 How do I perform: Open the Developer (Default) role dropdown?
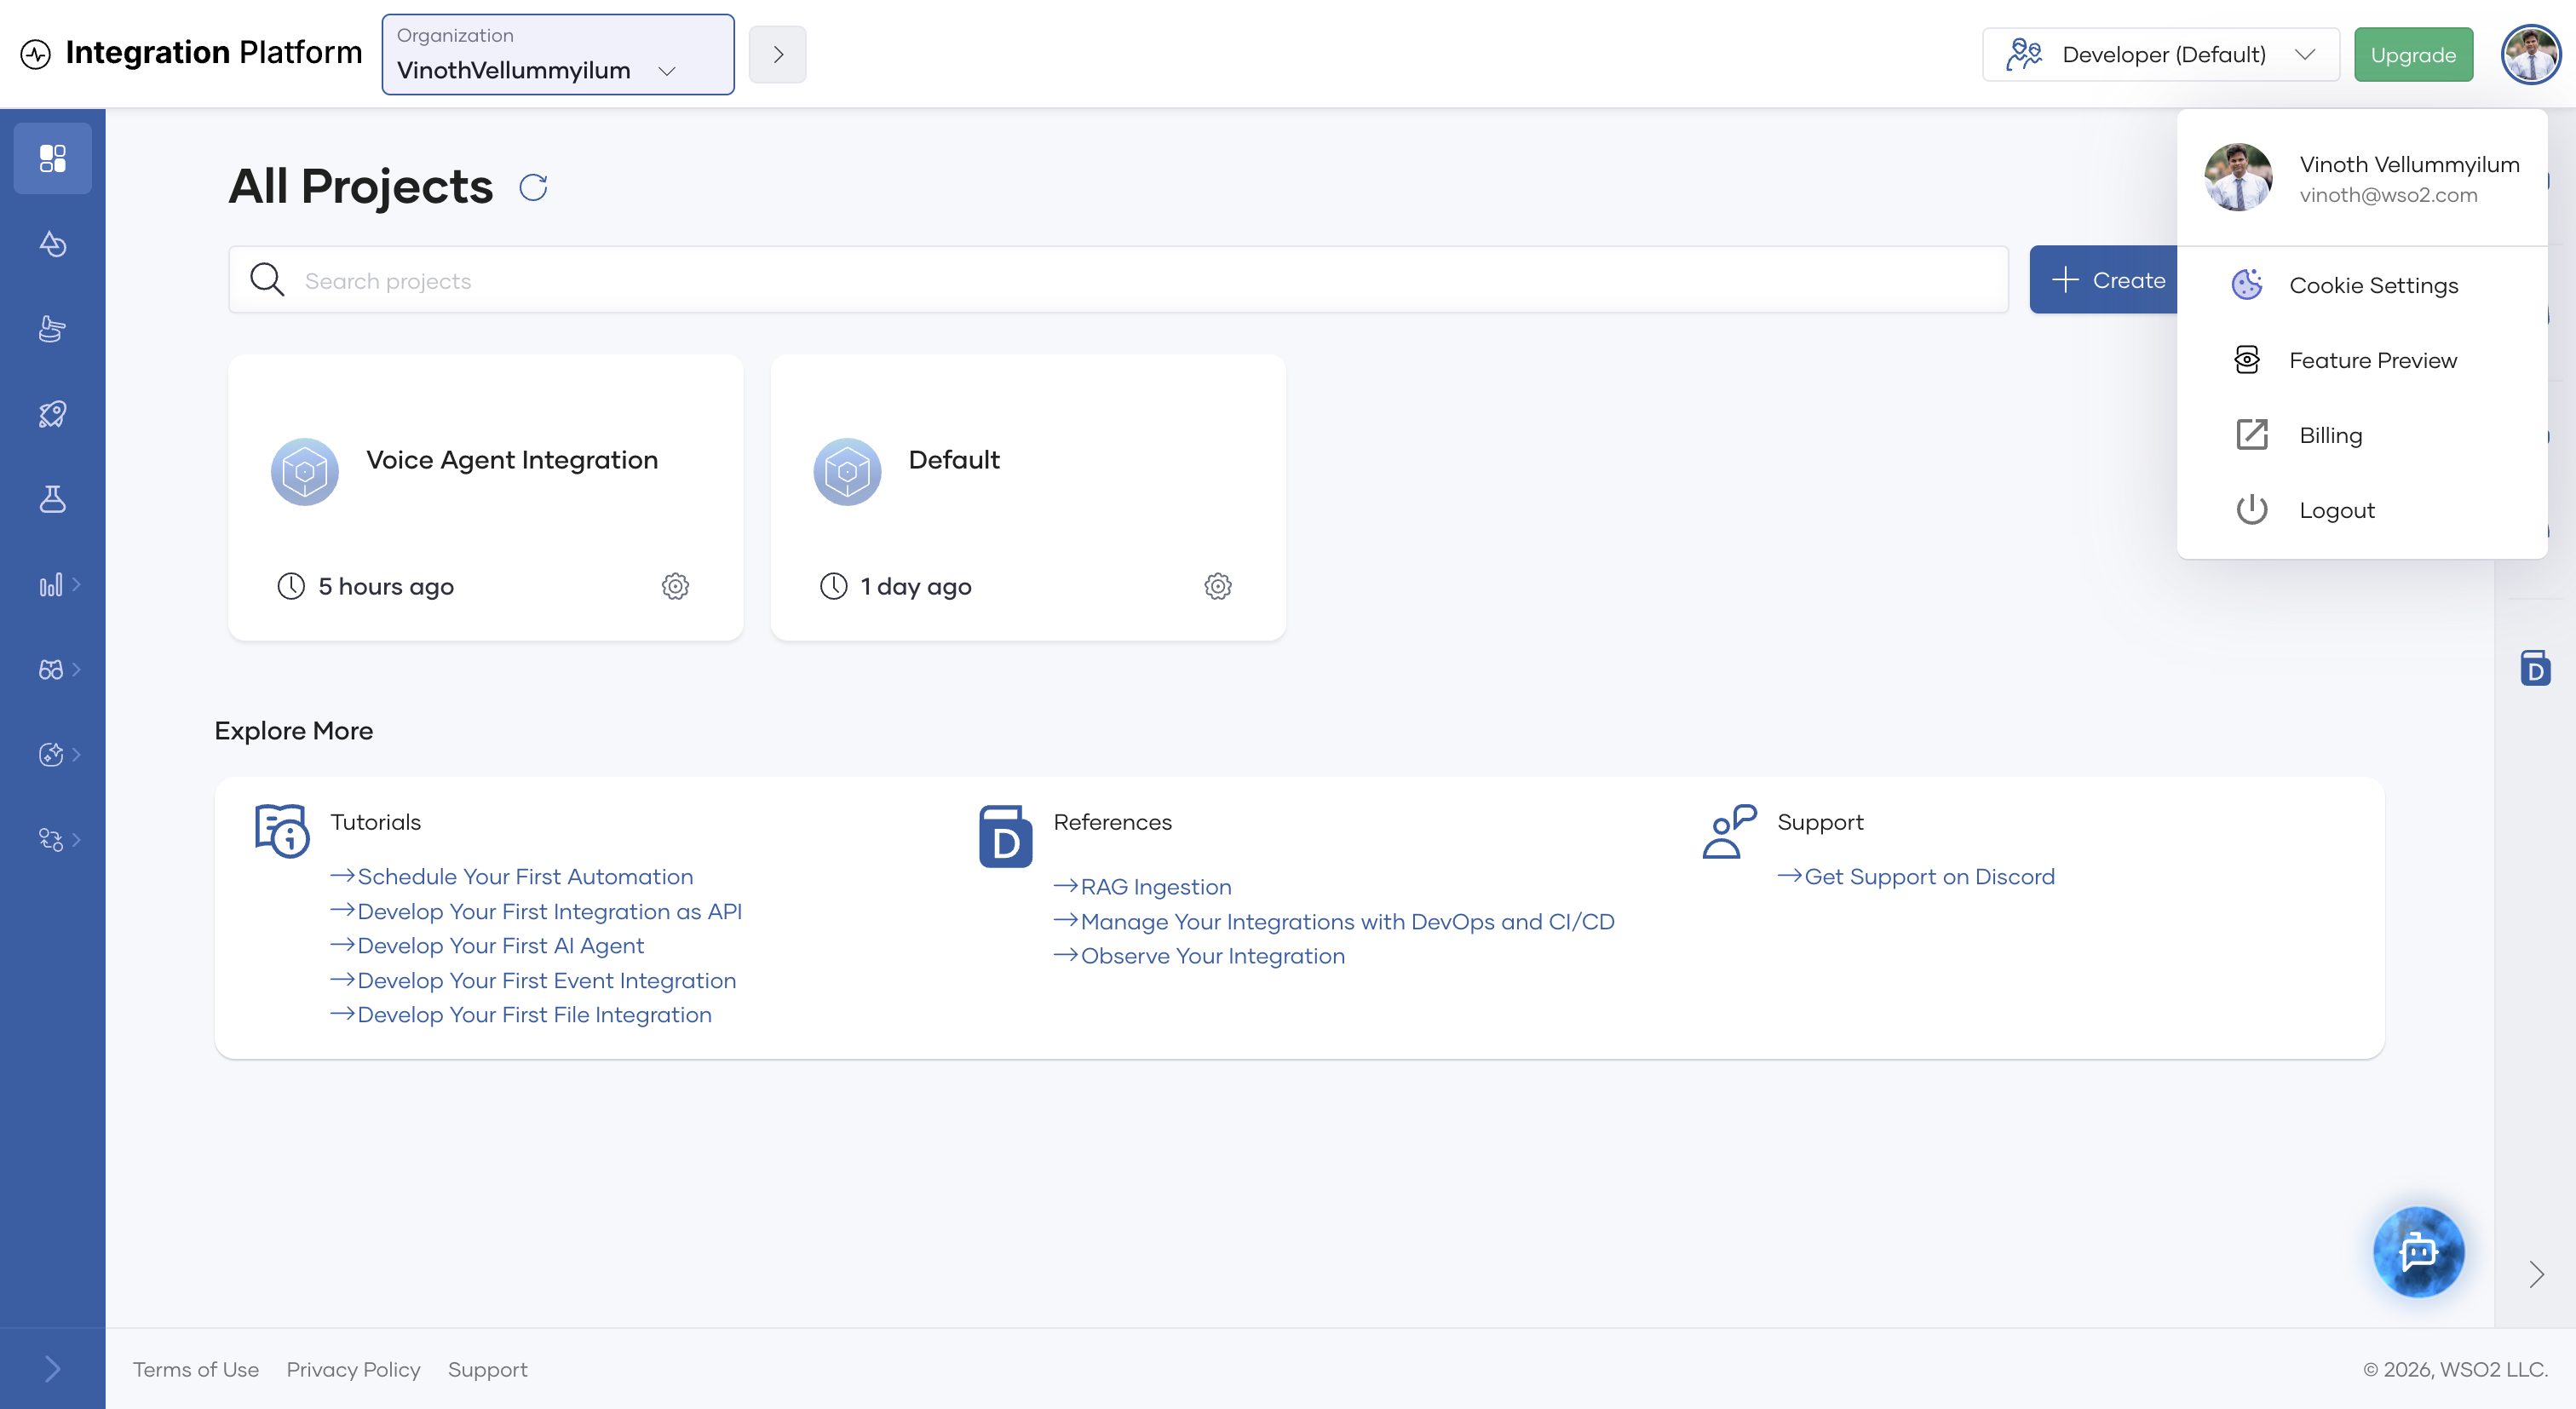[2160, 54]
